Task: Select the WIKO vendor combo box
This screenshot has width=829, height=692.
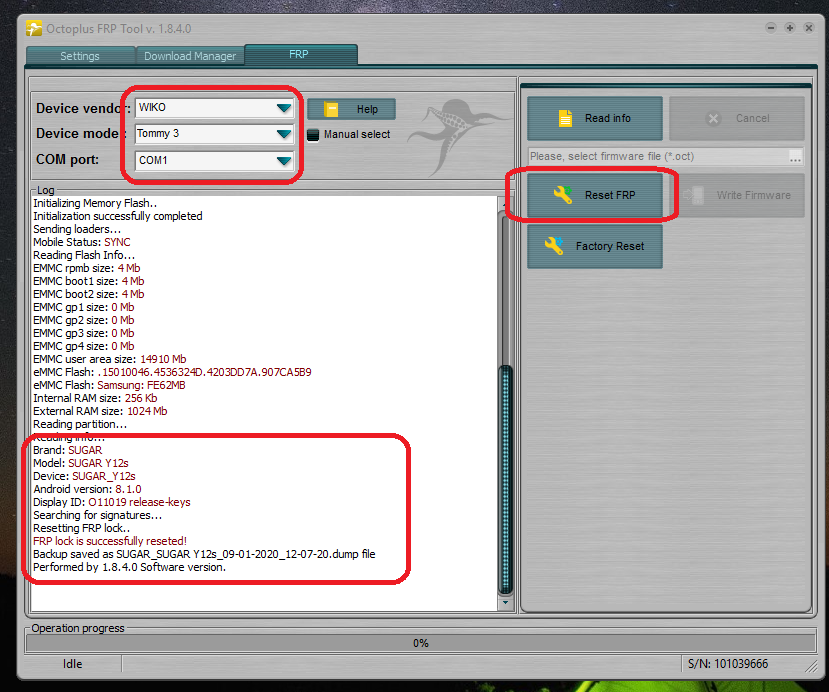Action: click(x=214, y=108)
